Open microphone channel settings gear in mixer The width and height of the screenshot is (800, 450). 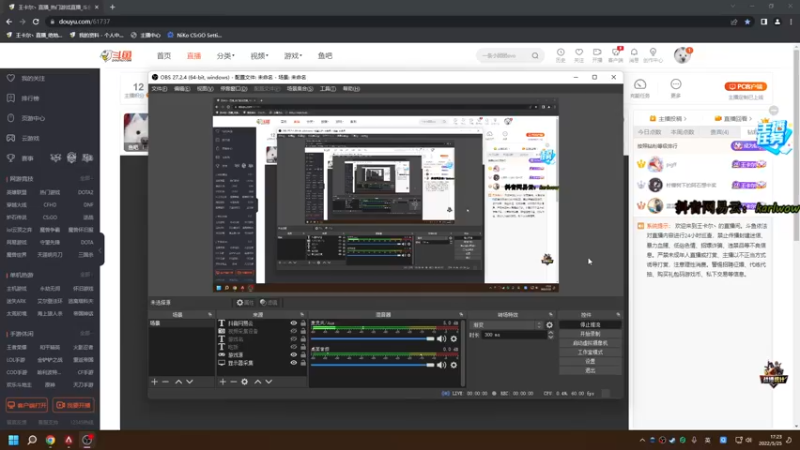(x=454, y=339)
